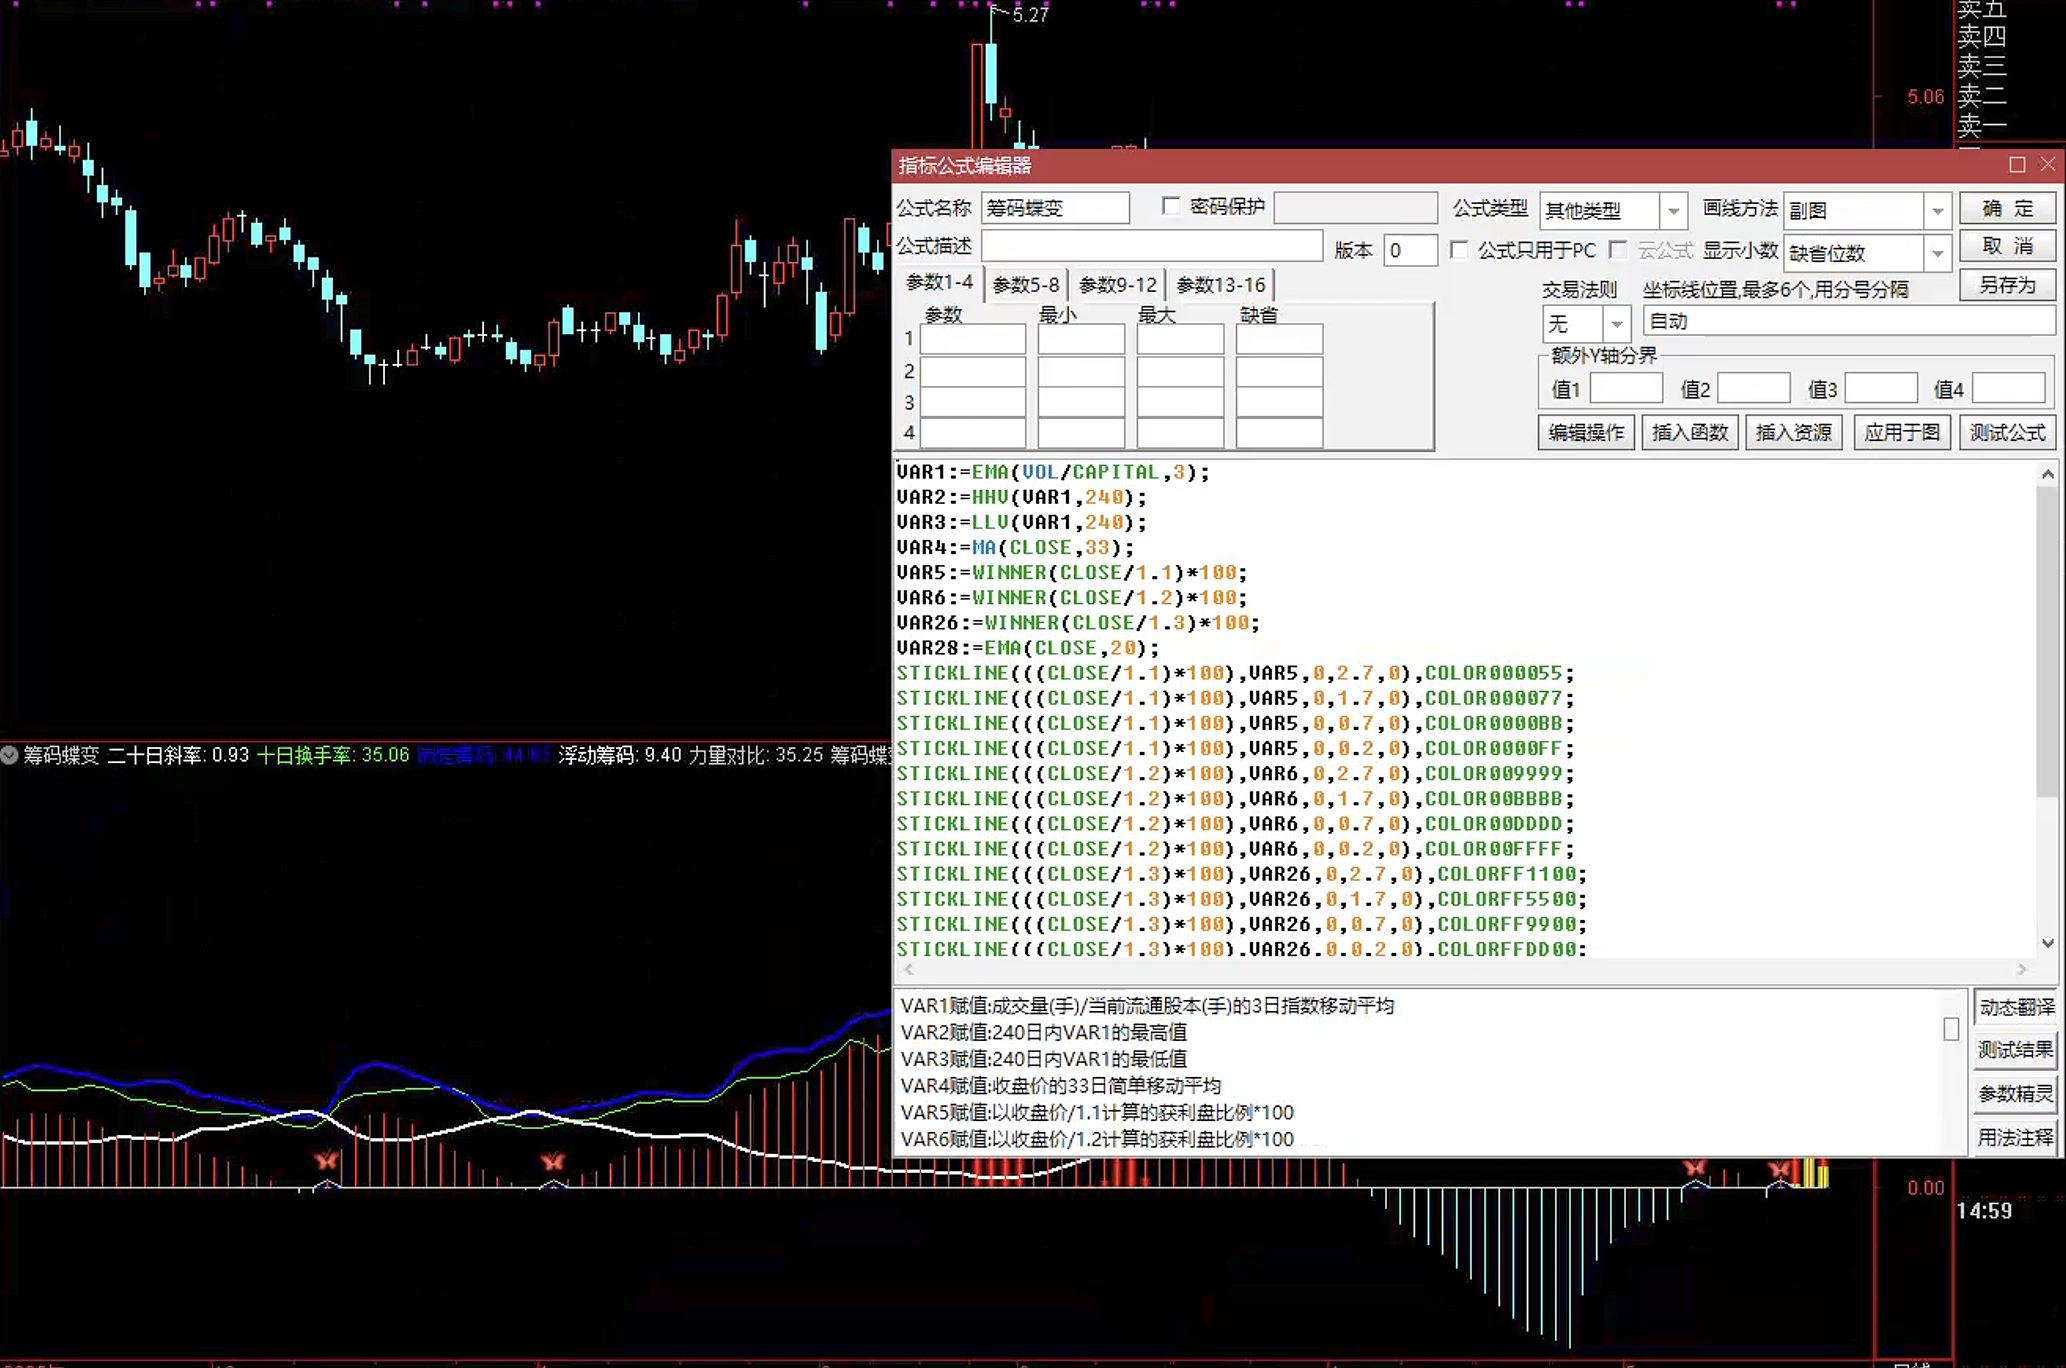Open the 公式类型 dropdown
Screen dimensions: 2066x1368
point(1672,211)
